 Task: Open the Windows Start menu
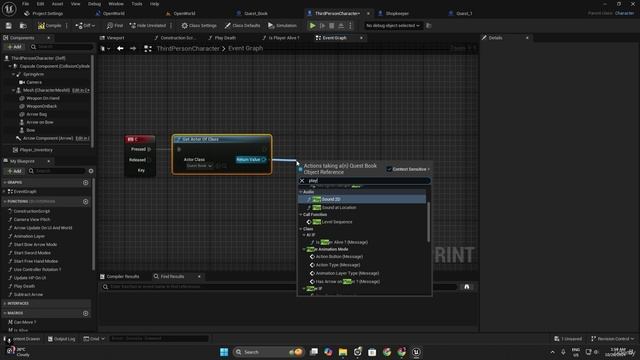(x=224, y=352)
